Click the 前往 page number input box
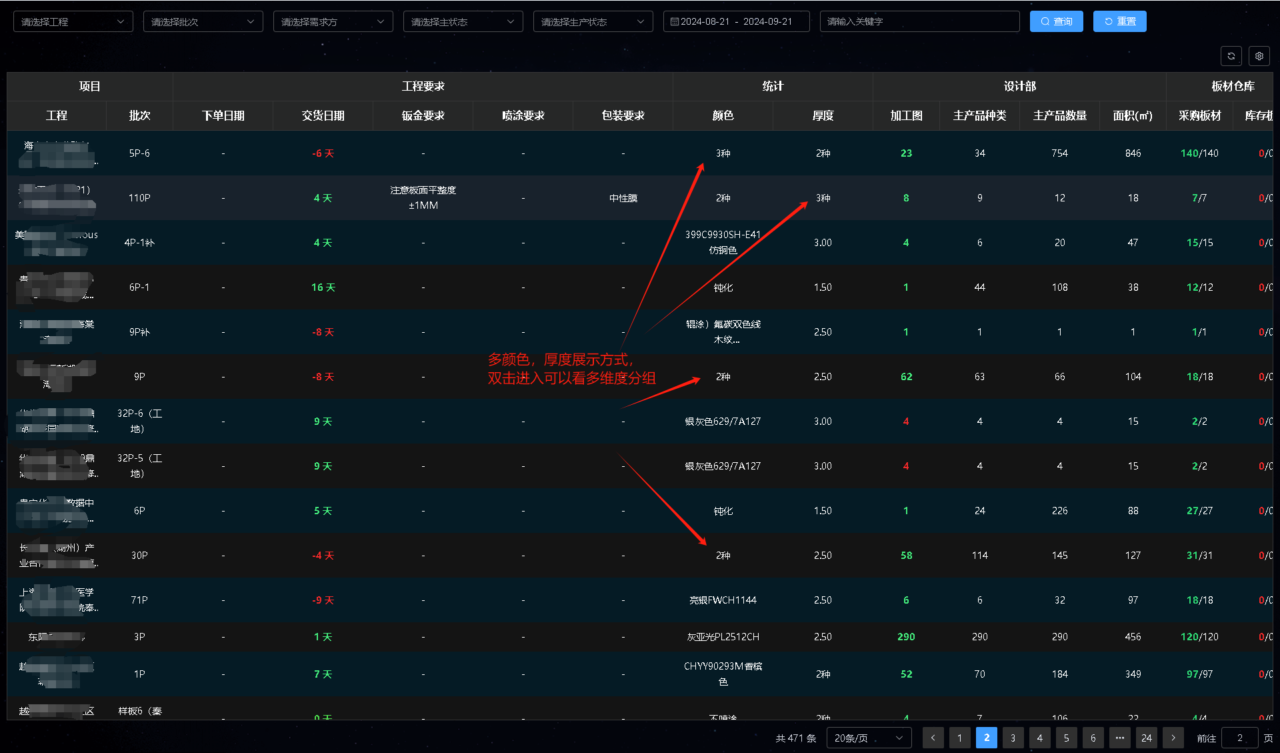Viewport: 1280px width, 753px height. 1240,738
